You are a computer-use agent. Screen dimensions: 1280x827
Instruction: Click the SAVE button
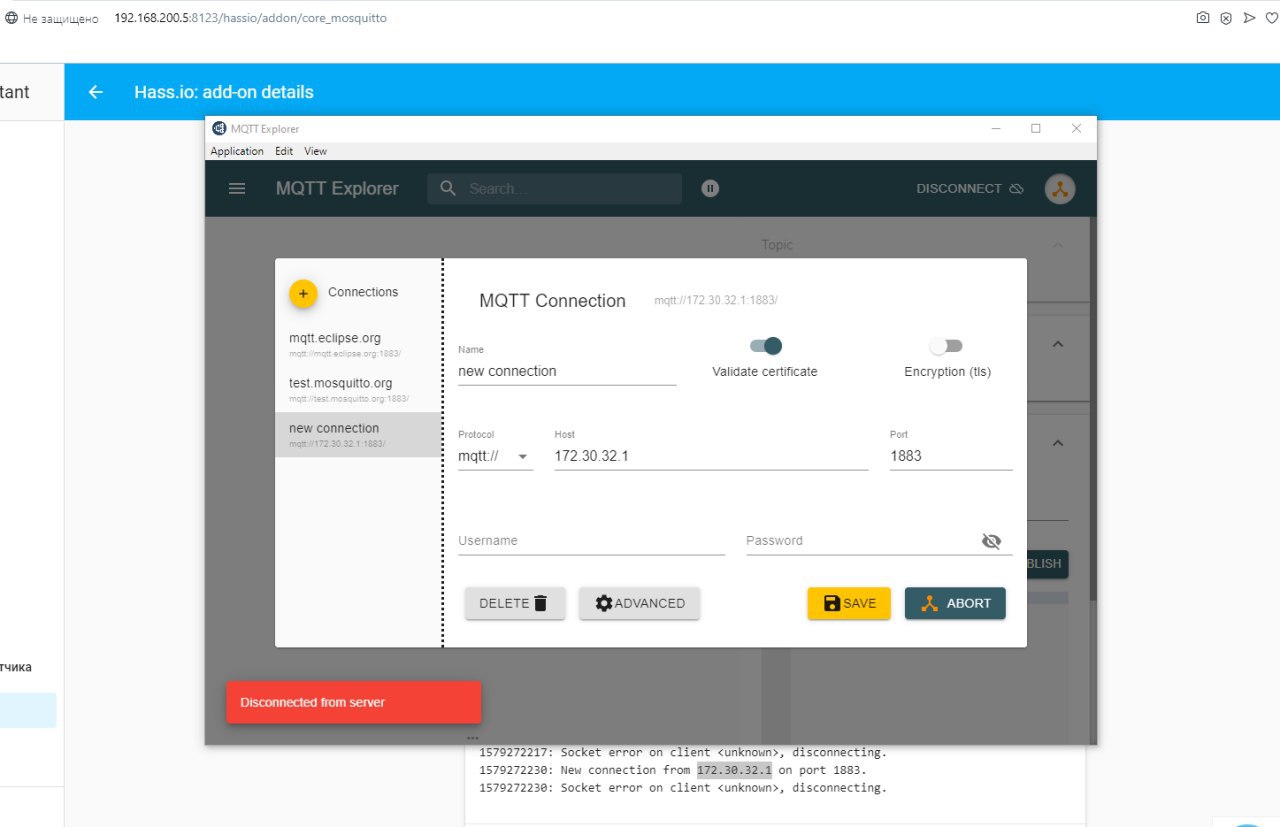tap(849, 603)
